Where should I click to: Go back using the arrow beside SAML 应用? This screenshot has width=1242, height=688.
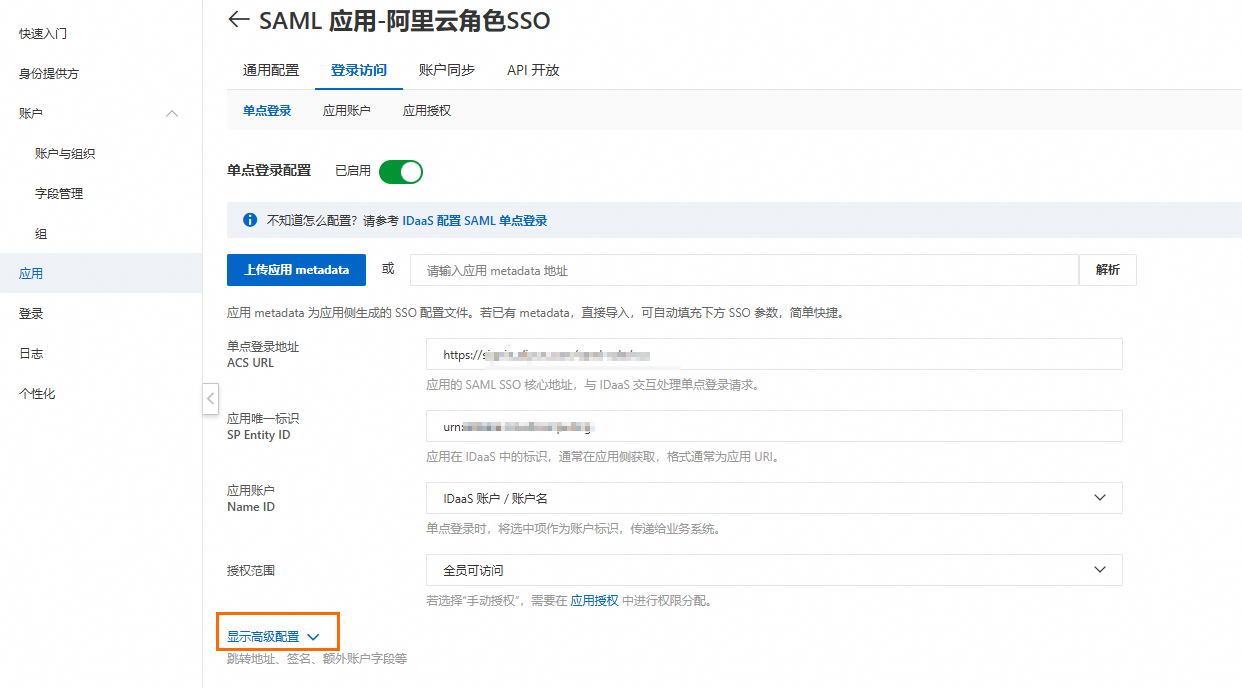(238, 20)
